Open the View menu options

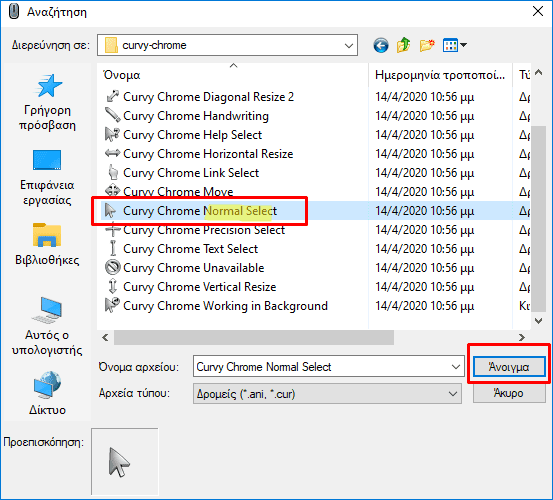[455, 45]
